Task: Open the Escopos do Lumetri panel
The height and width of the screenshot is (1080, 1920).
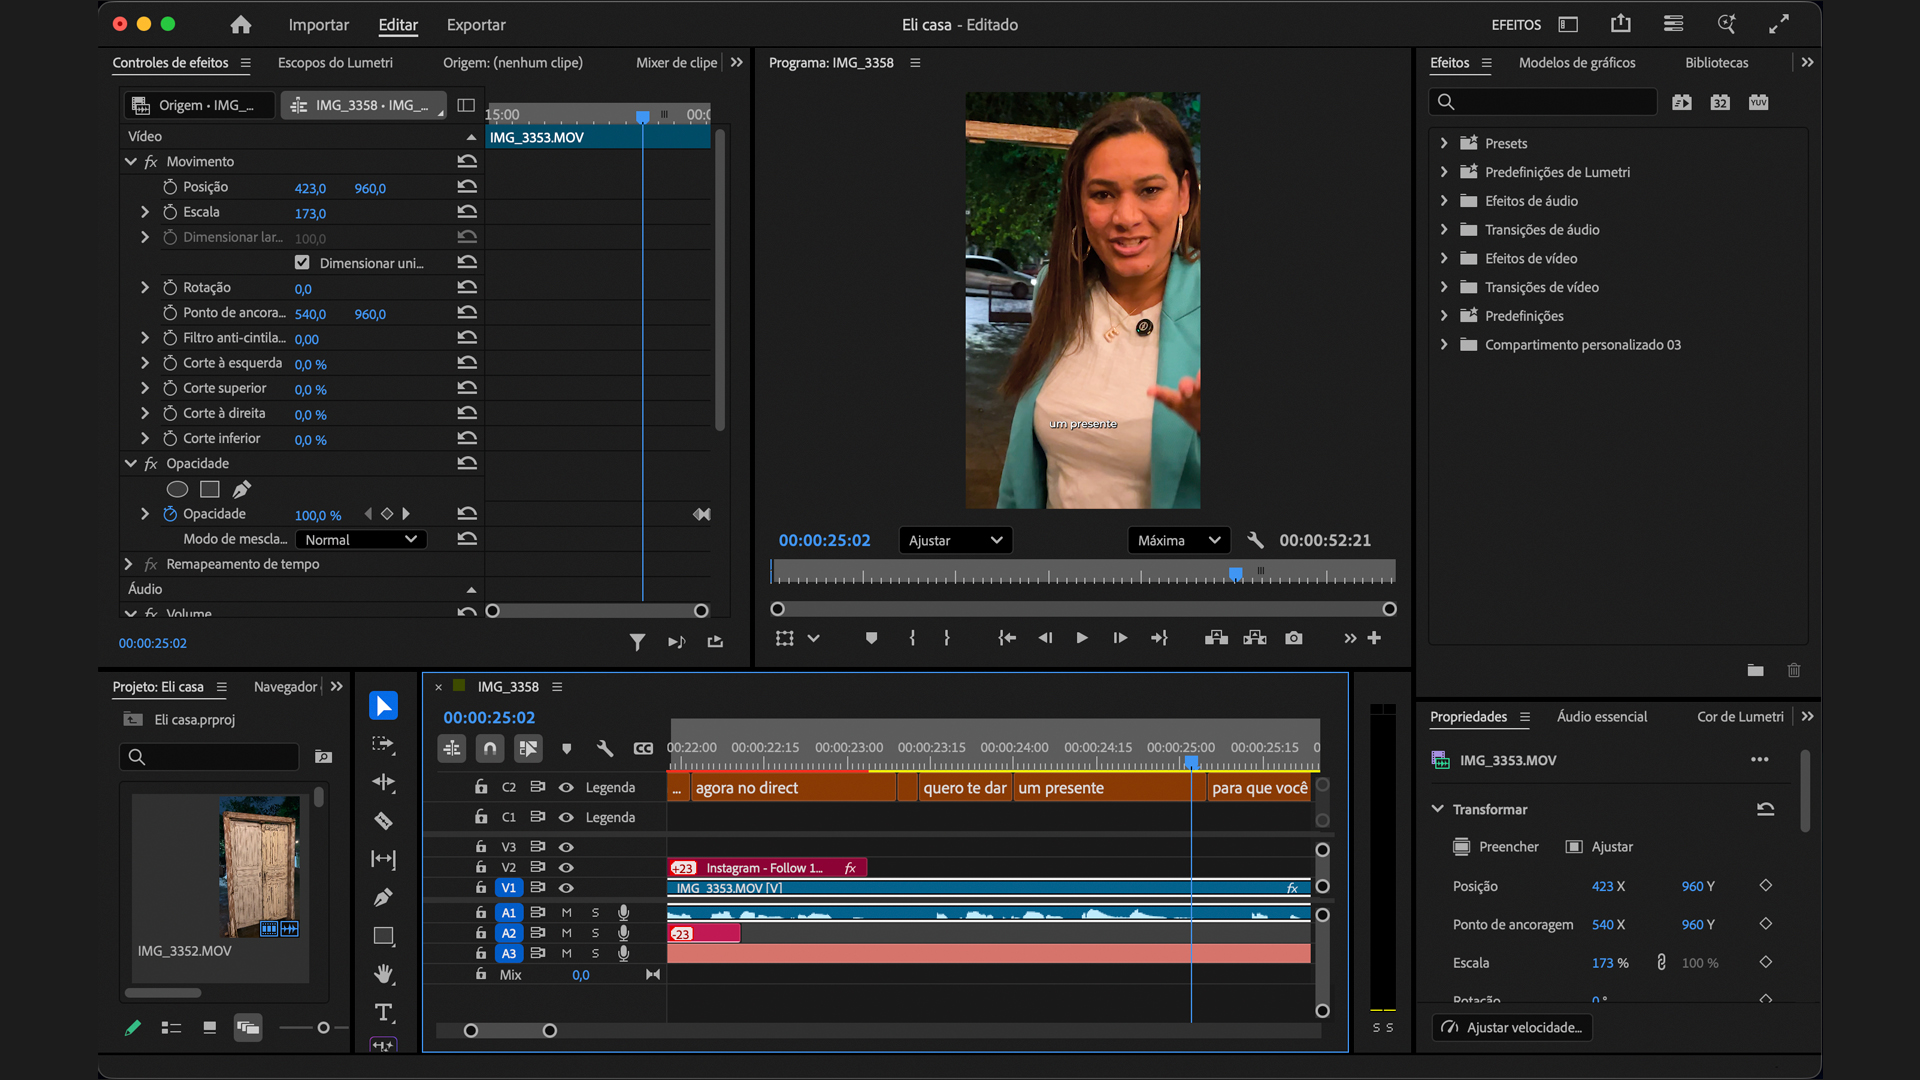Action: click(x=336, y=62)
